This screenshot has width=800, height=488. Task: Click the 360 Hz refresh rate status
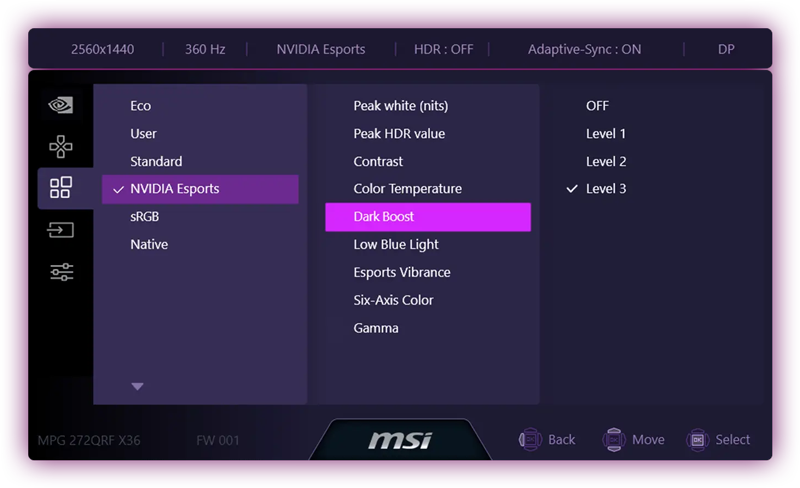tap(205, 50)
